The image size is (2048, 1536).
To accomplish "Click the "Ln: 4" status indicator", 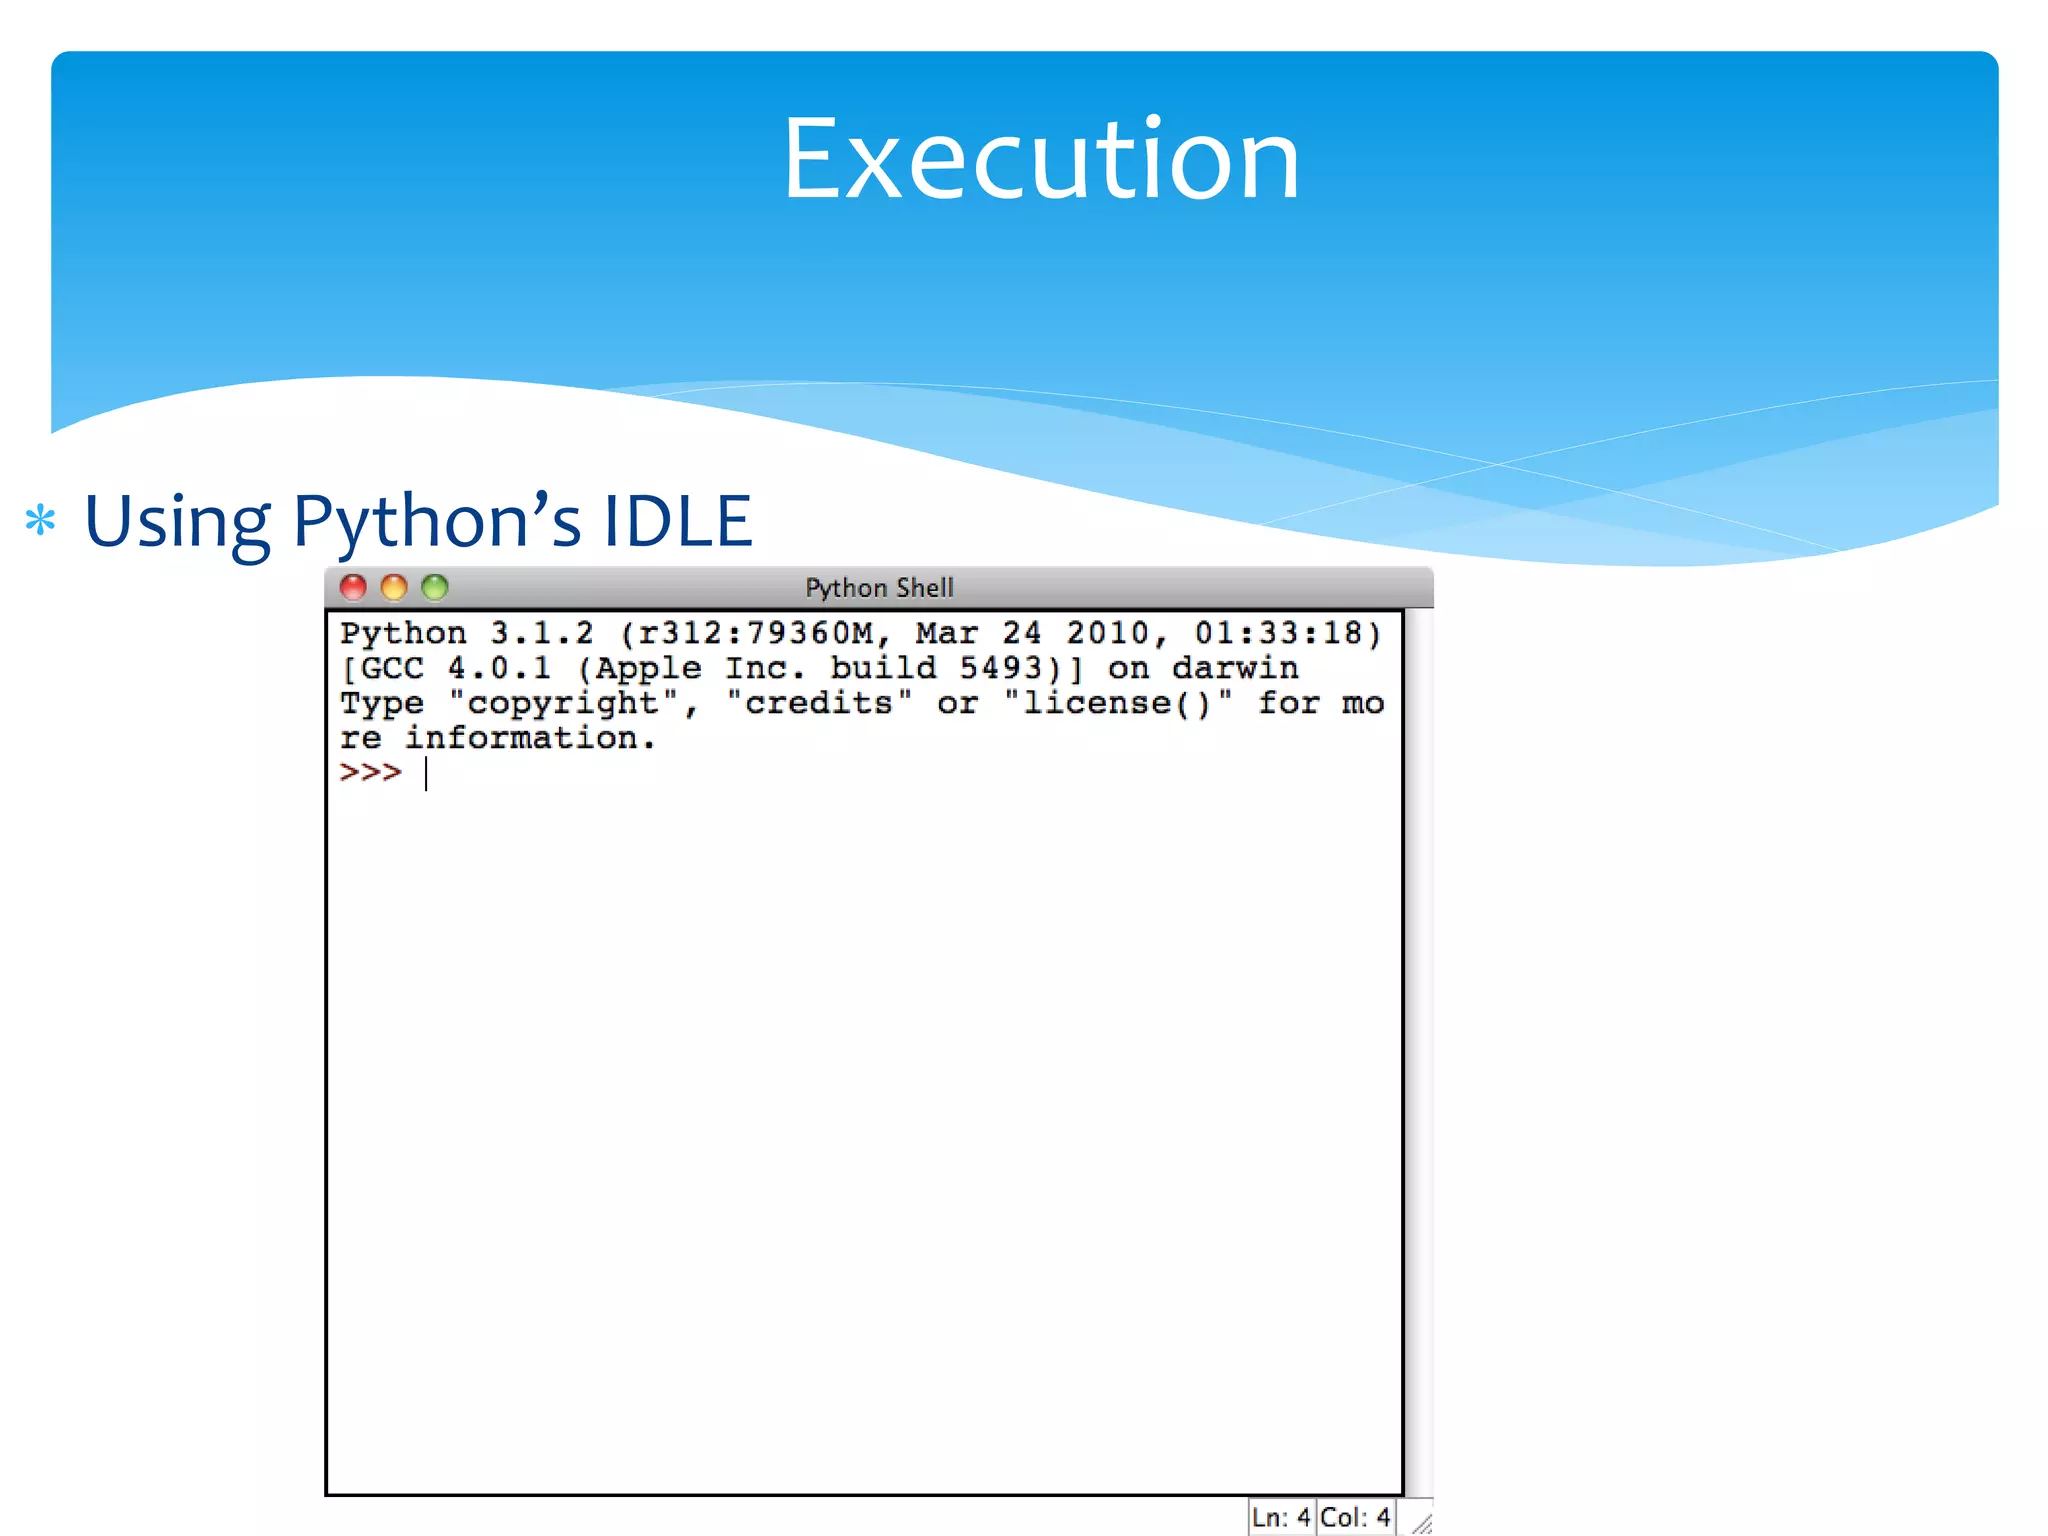I will (1280, 1517).
